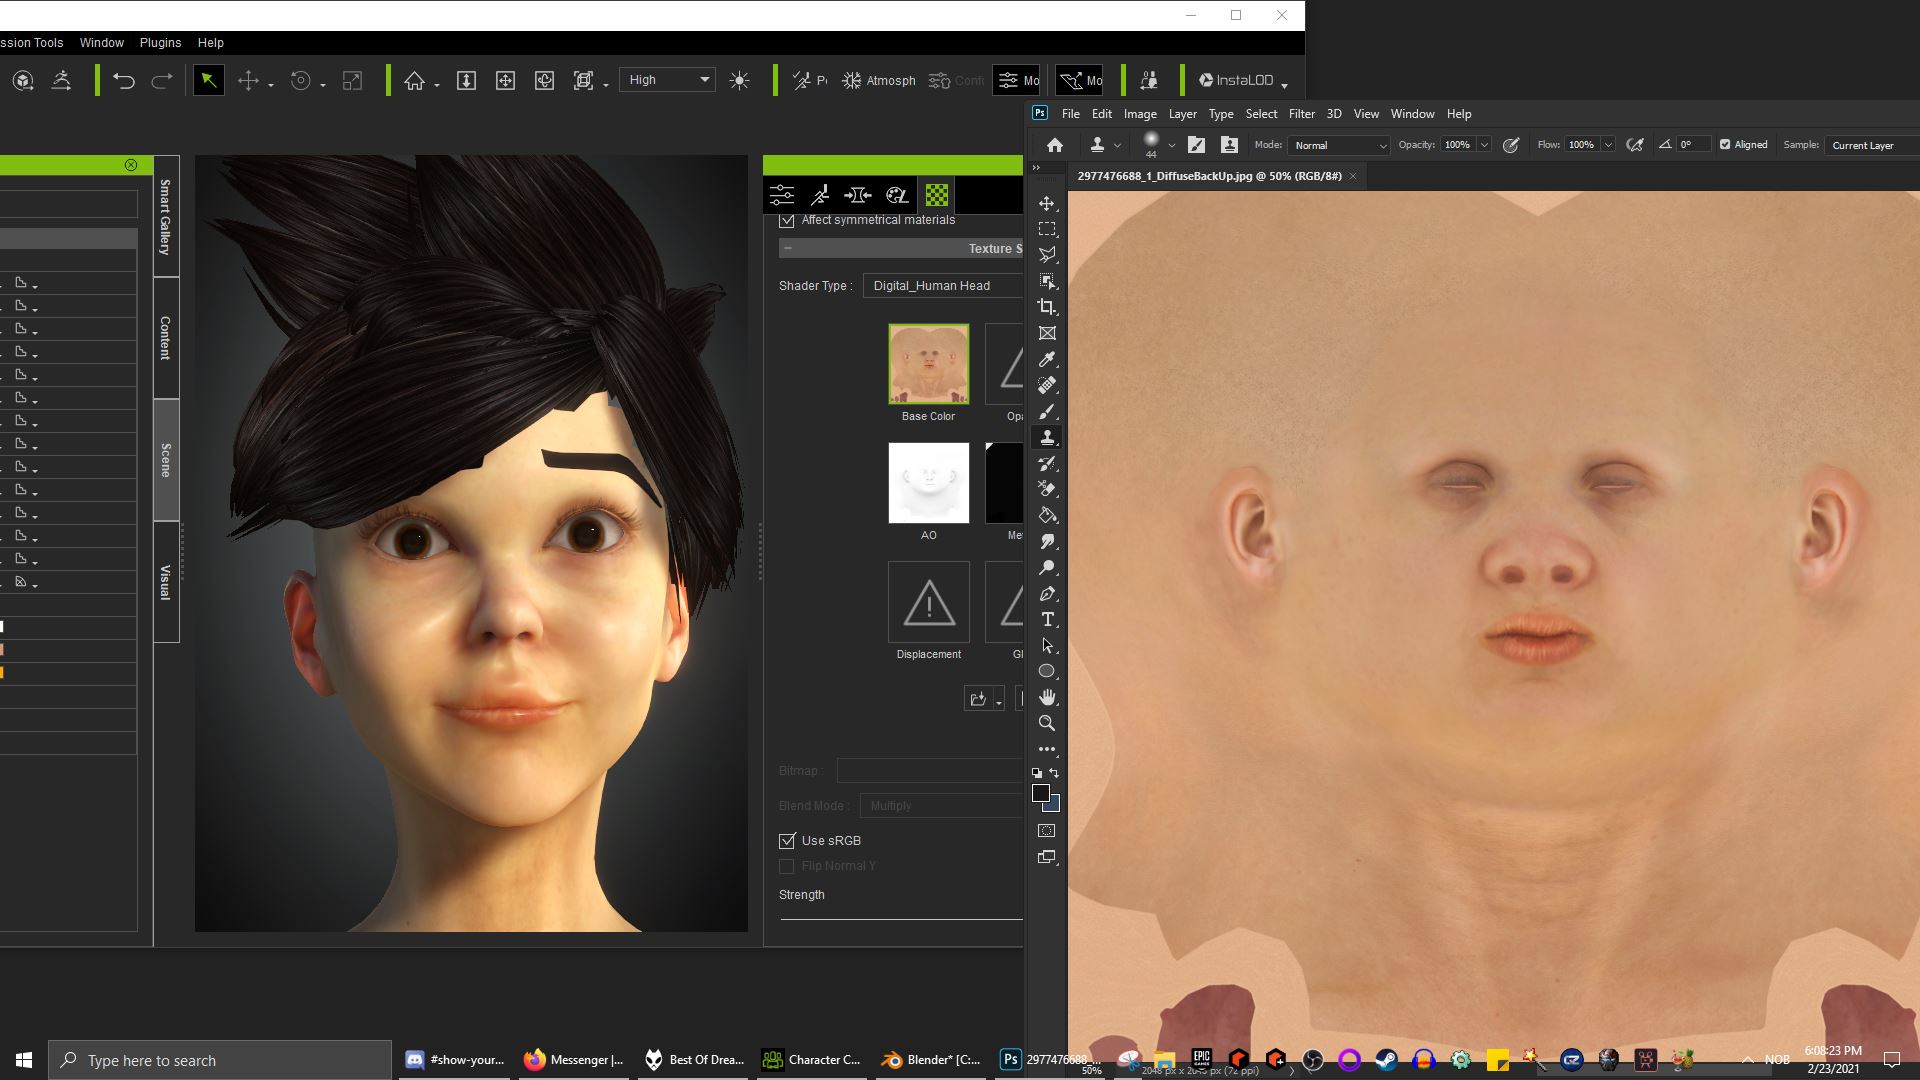Open the Sample Current Layer dropdown
This screenshot has height=1080, width=1920.
click(1872, 146)
